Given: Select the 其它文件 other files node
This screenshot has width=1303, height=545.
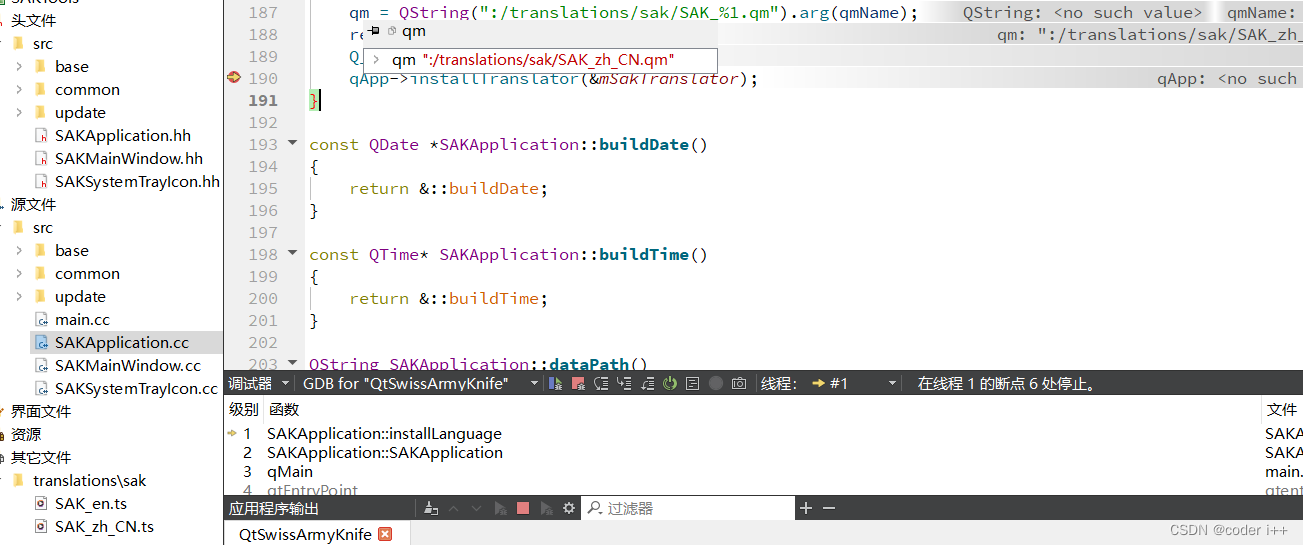Looking at the screenshot, I should pyautogui.click(x=40, y=457).
